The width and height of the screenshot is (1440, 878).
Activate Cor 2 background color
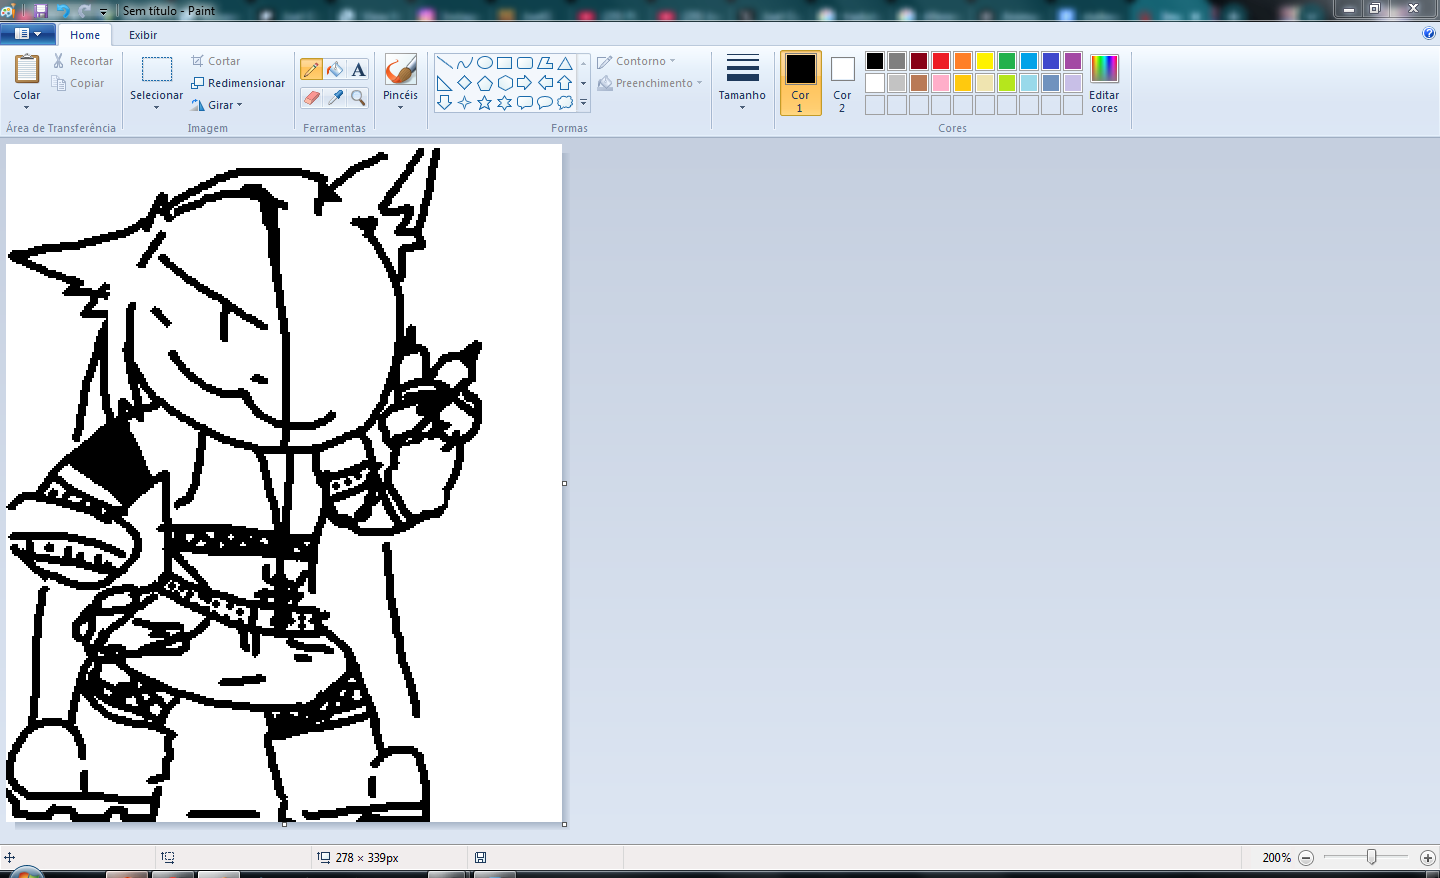[x=842, y=83]
